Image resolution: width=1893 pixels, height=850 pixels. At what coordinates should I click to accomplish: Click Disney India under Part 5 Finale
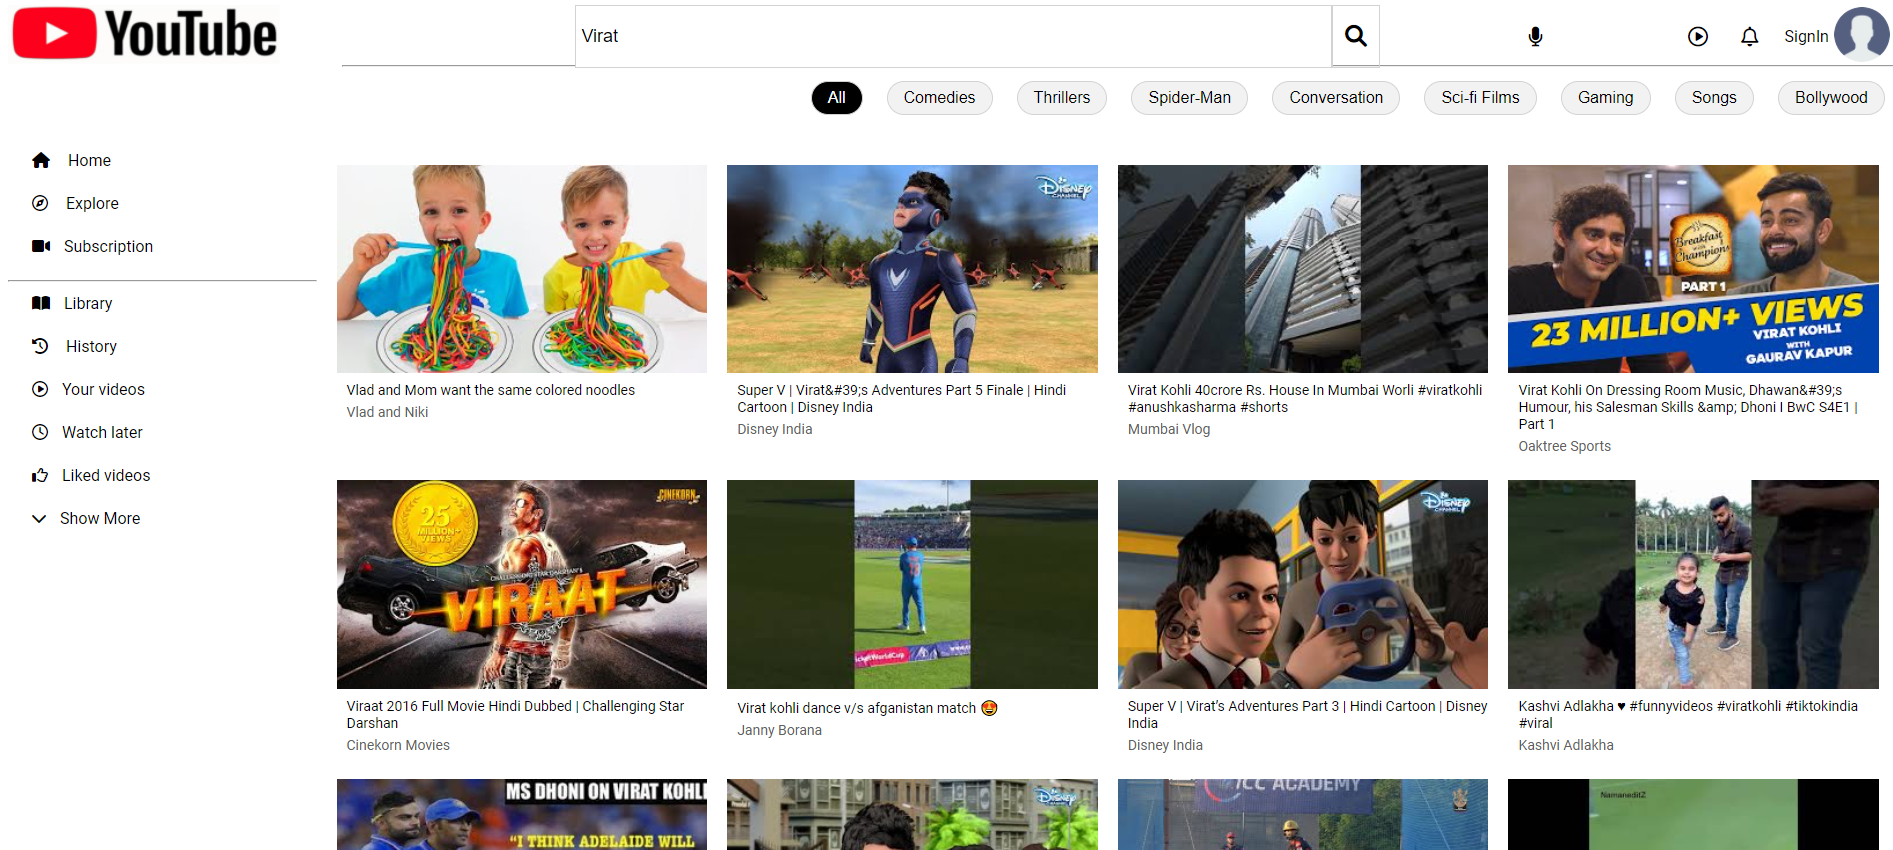coord(774,429)
